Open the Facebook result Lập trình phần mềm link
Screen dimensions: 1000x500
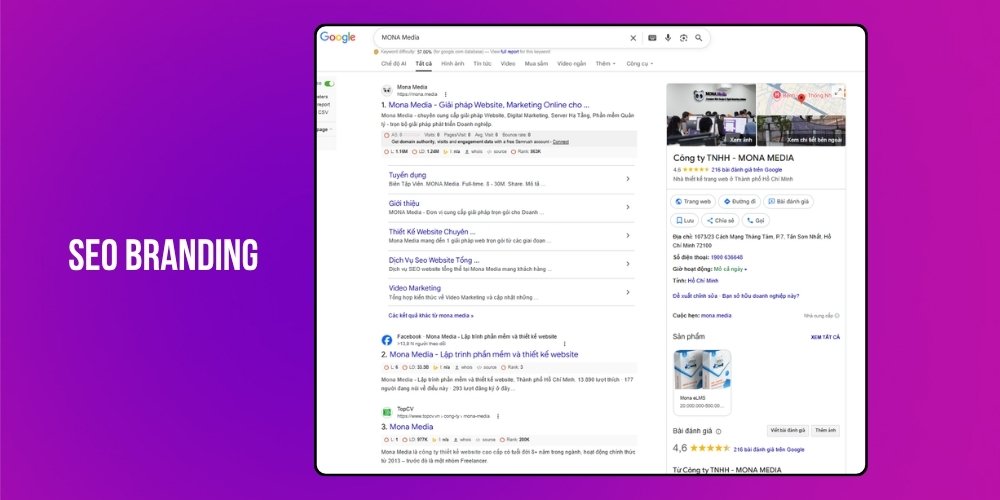tap(484, 355)
